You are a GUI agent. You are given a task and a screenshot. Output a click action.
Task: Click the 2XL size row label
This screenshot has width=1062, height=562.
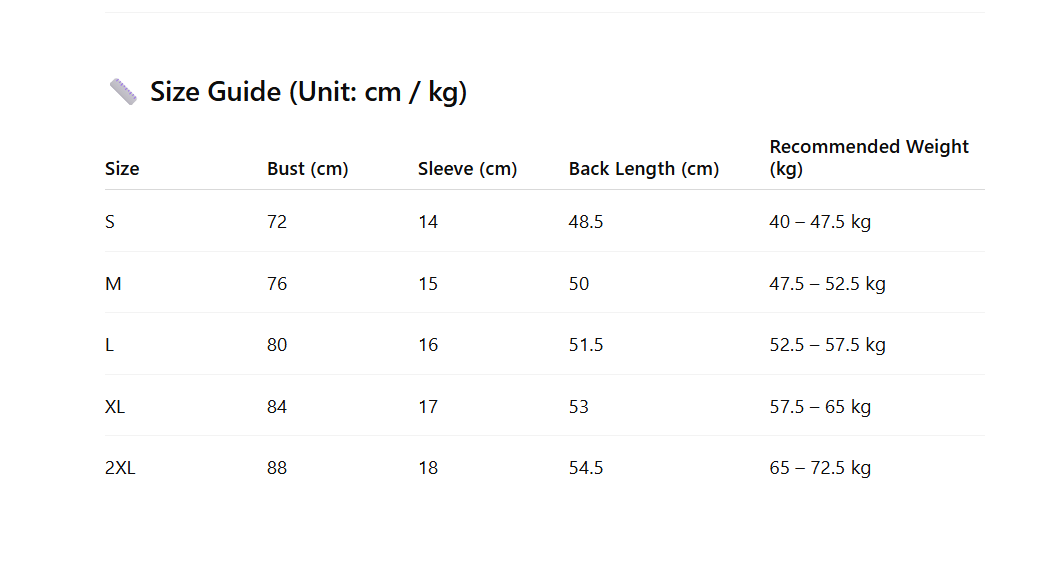[120, 468]
